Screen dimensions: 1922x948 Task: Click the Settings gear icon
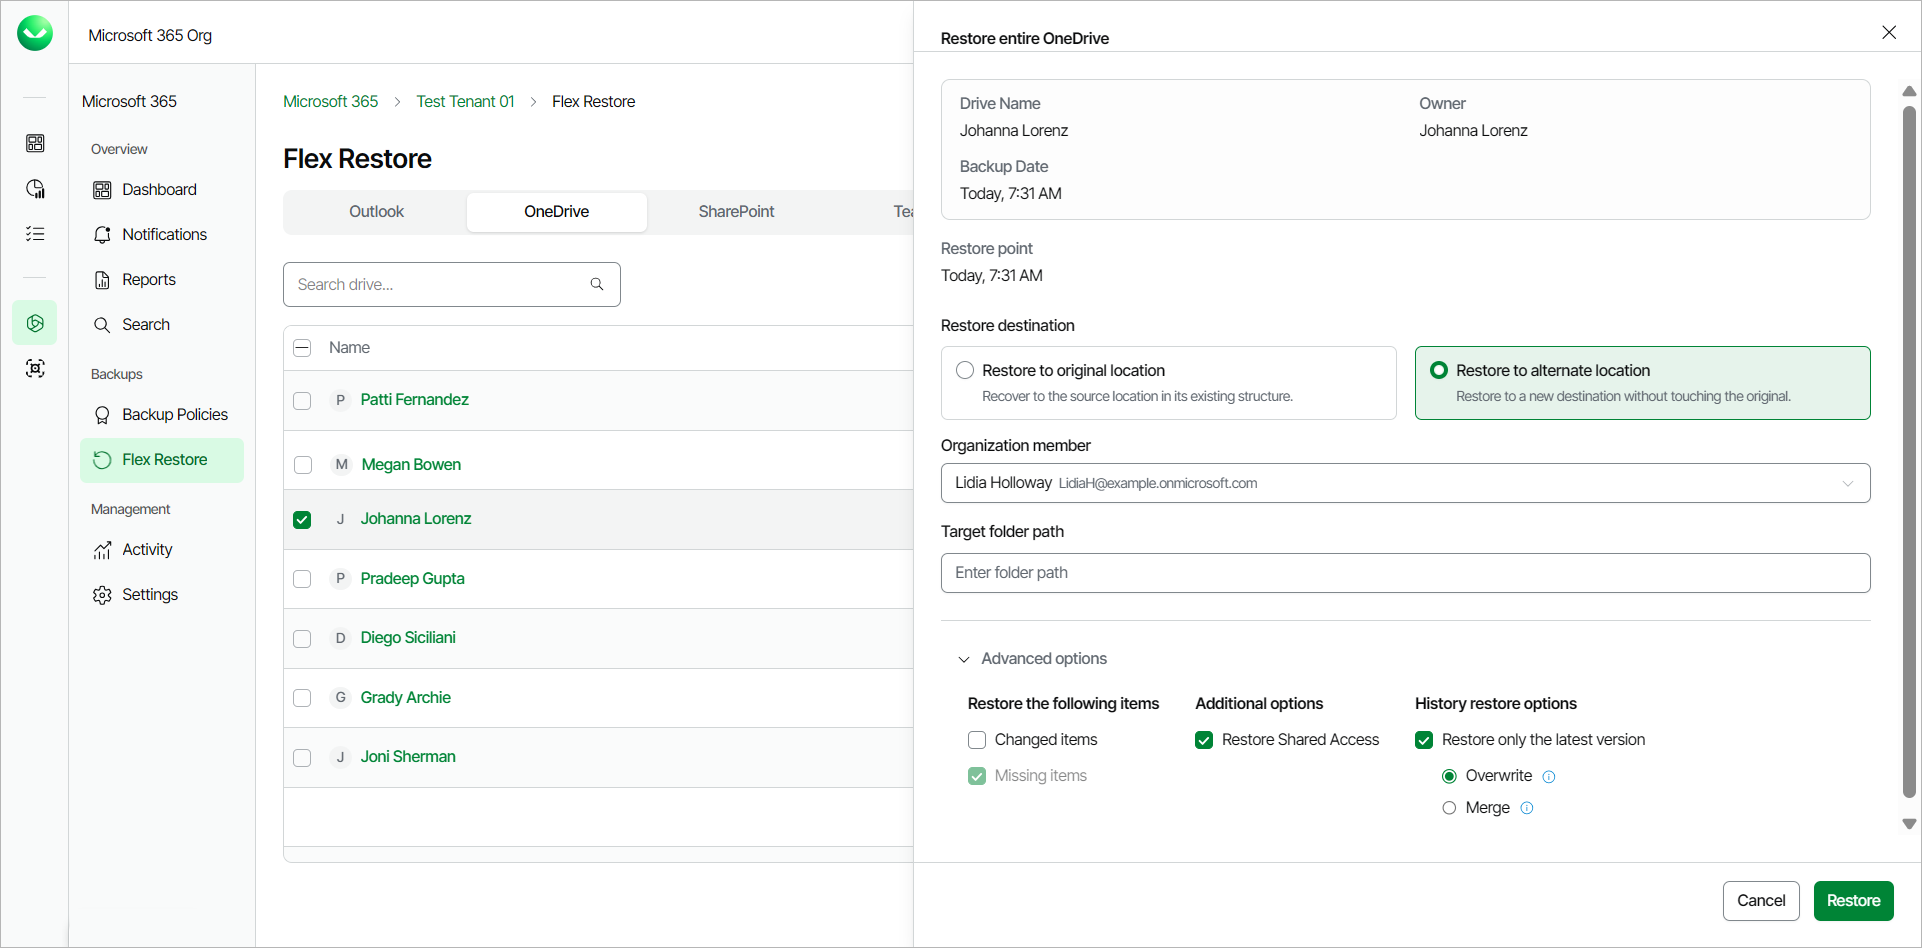click(102, 595)
